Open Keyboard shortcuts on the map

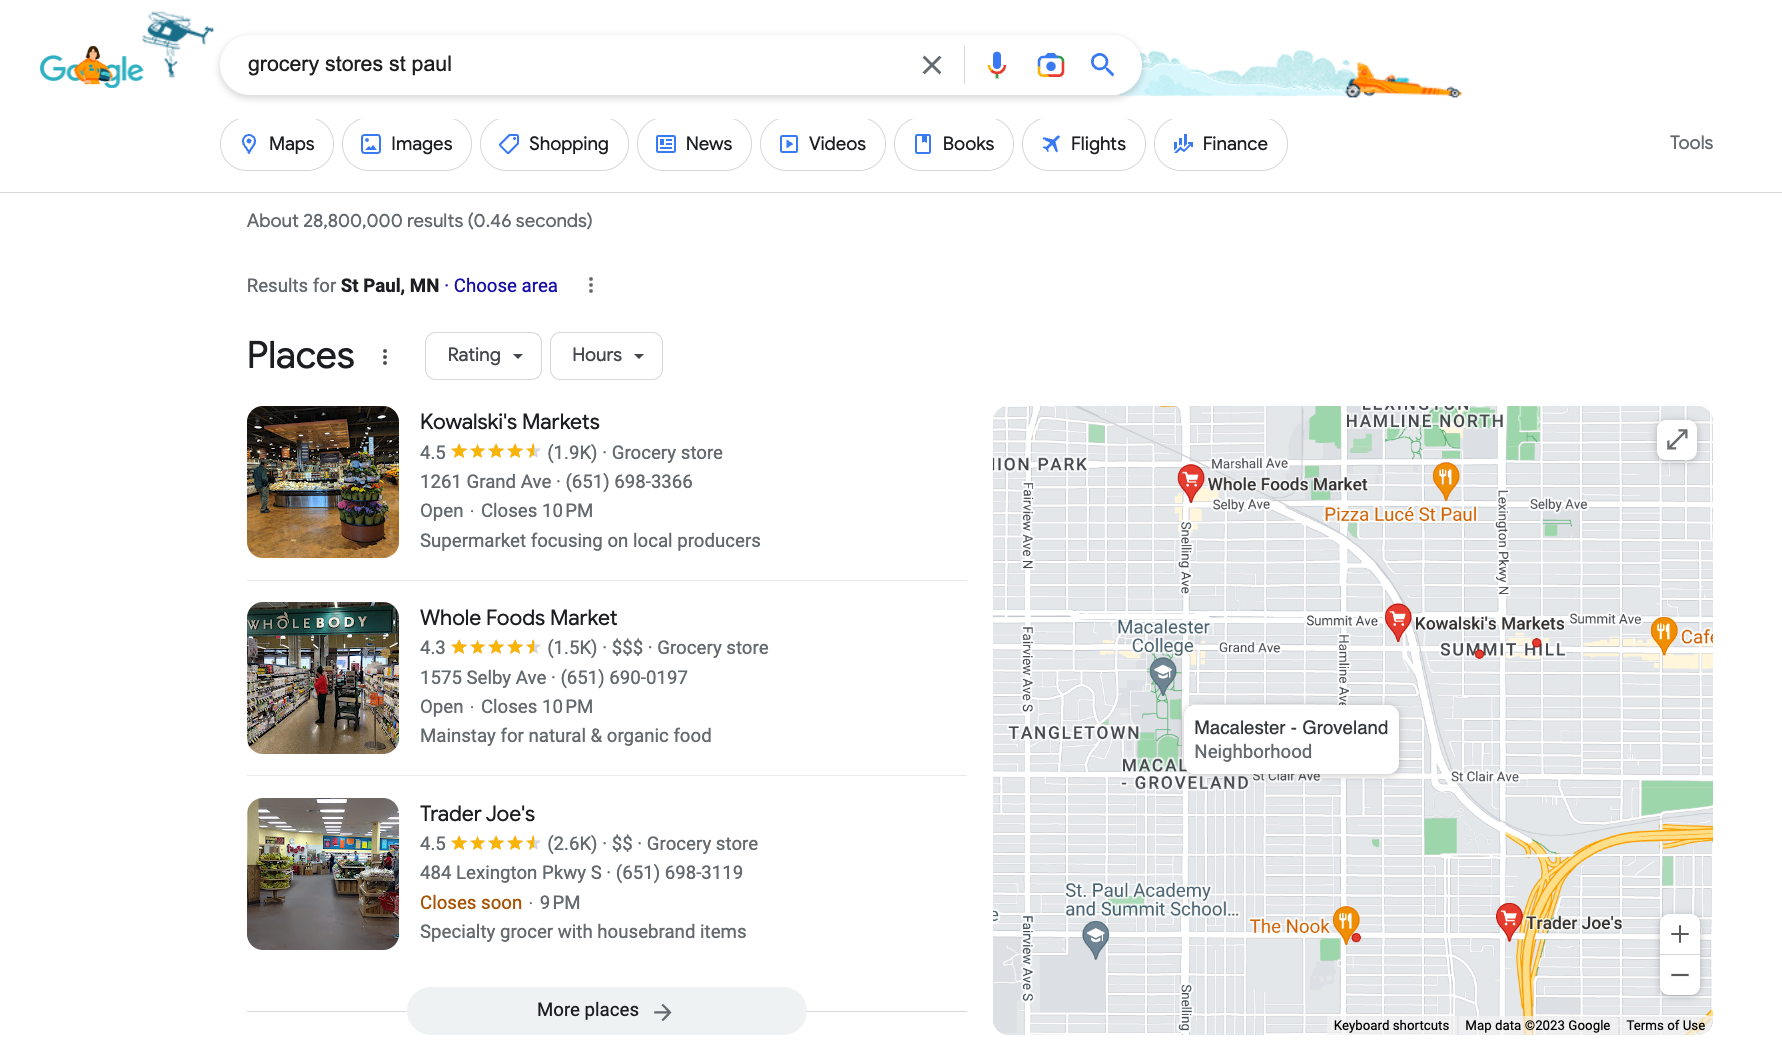click(x=1391, y=1025)
